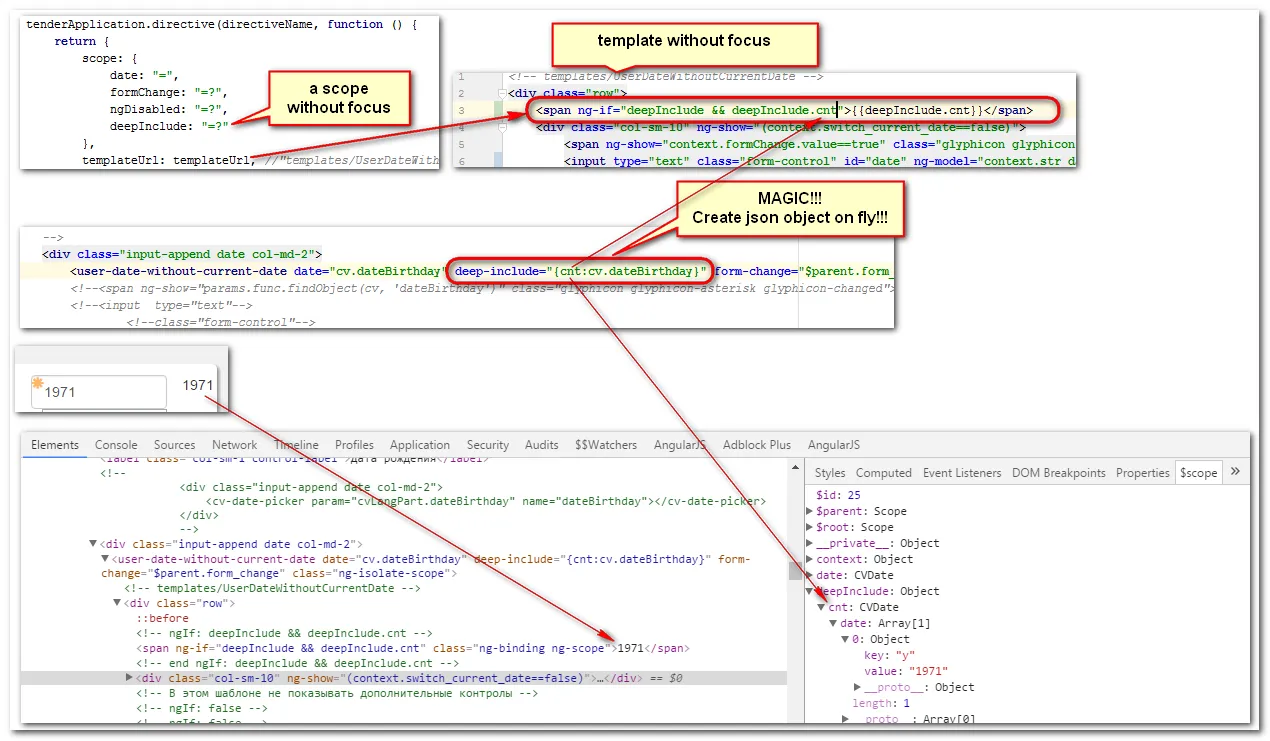1270x741 pixels.
Task: Open the Adblock Plus tab
Action: 756,445
